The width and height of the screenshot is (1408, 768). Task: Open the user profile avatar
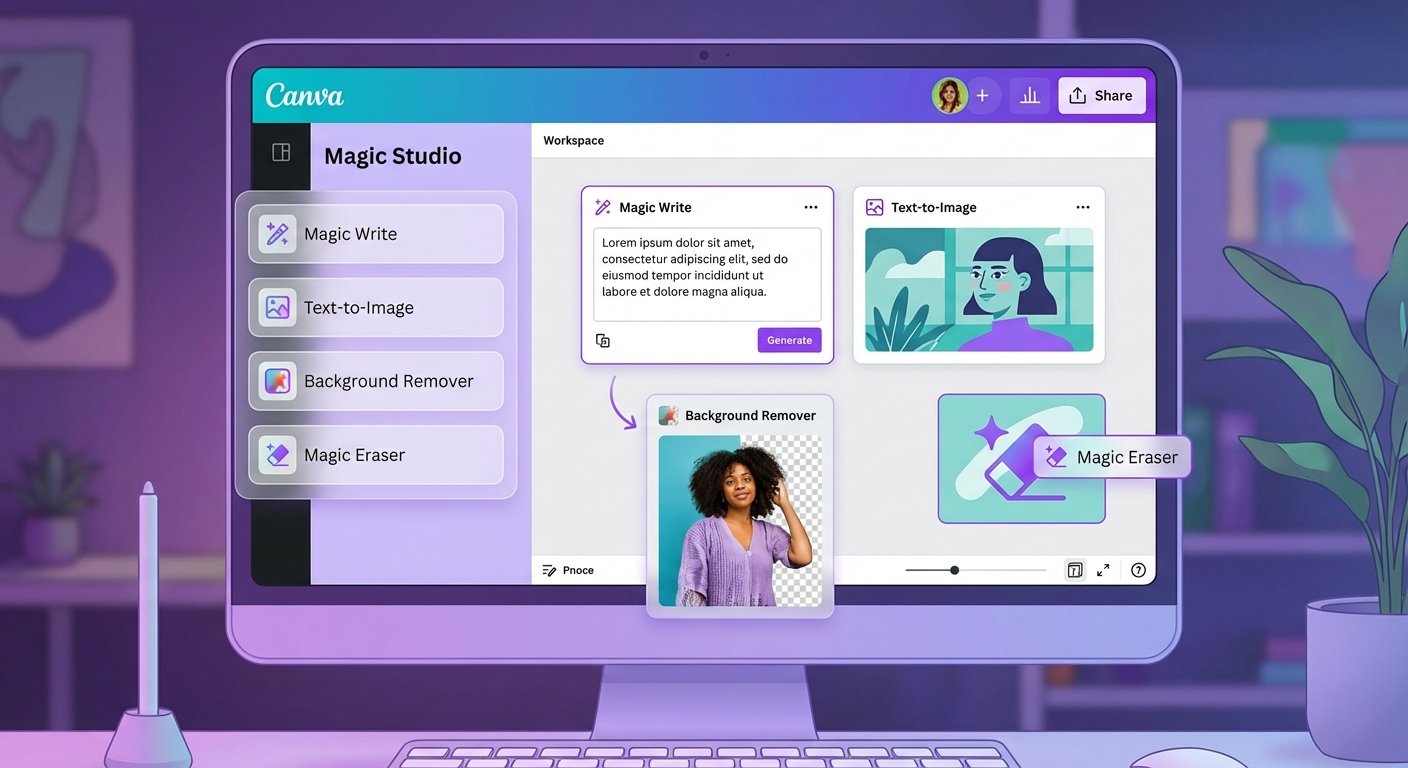pyautogui.click(x=949, y=96)
